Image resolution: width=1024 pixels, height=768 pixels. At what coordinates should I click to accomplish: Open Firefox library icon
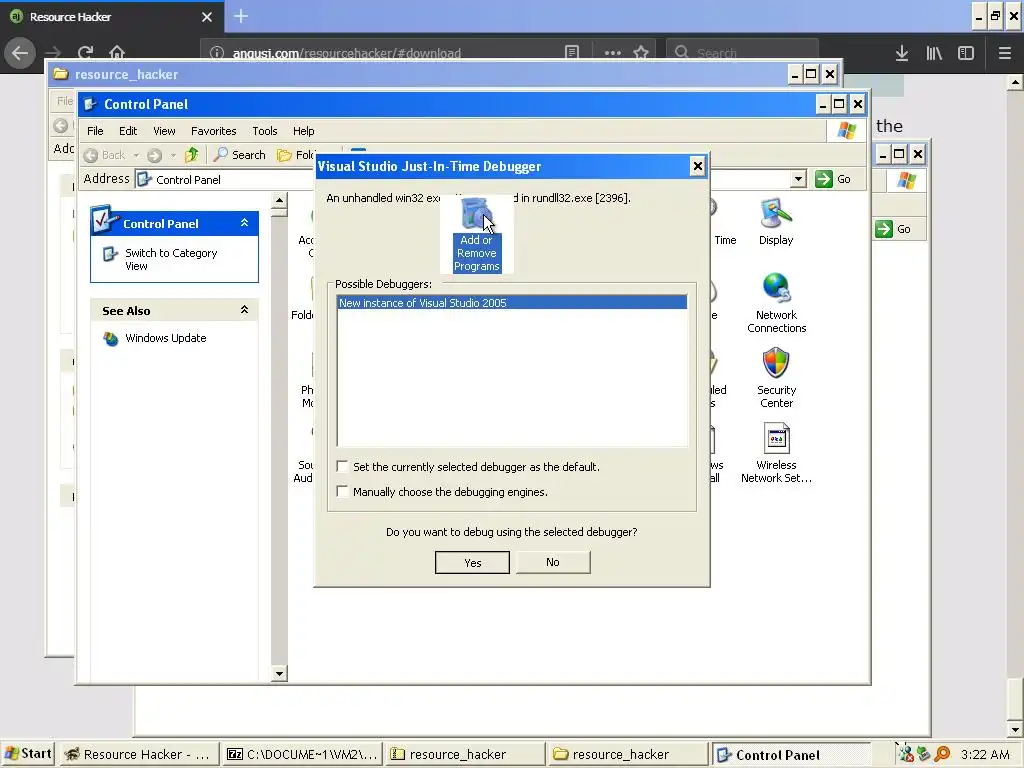[934, 53]
